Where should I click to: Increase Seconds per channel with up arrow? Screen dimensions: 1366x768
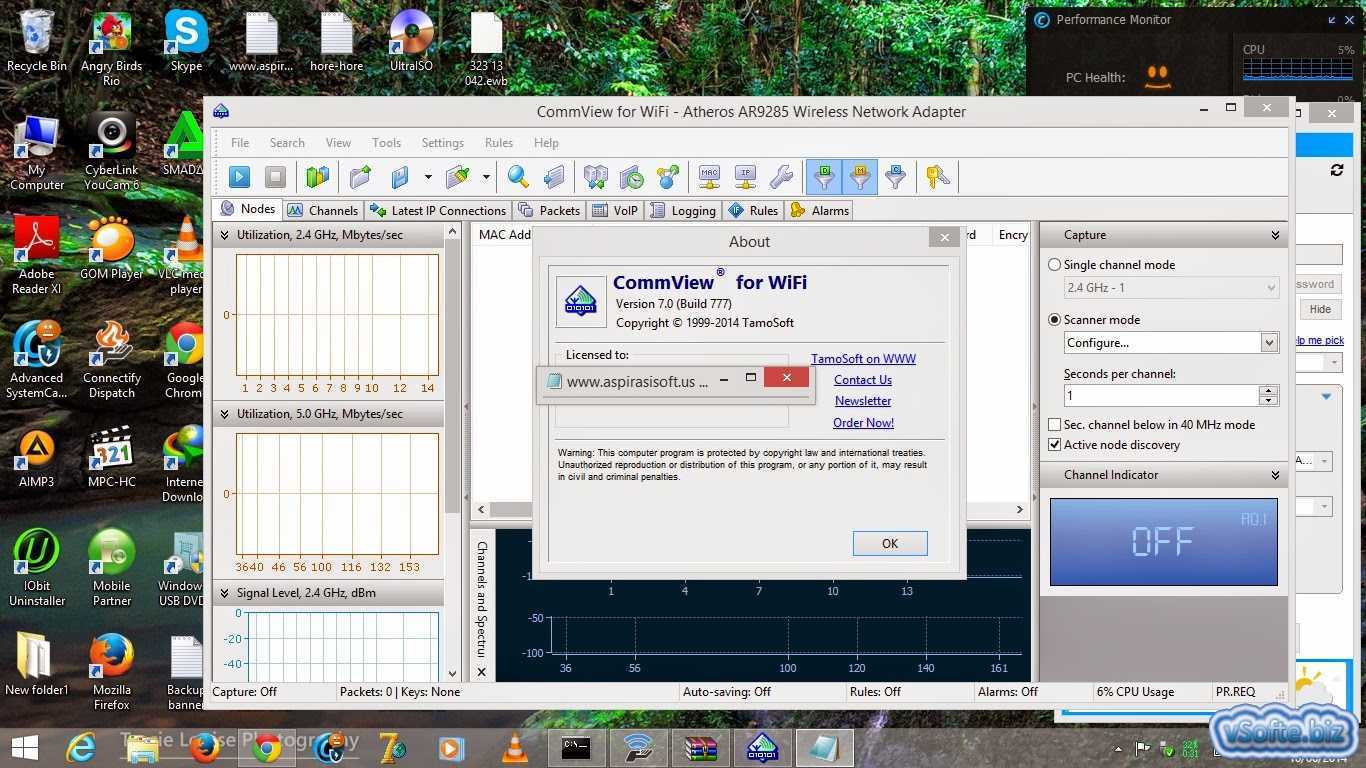click(x=1269, y=390)
